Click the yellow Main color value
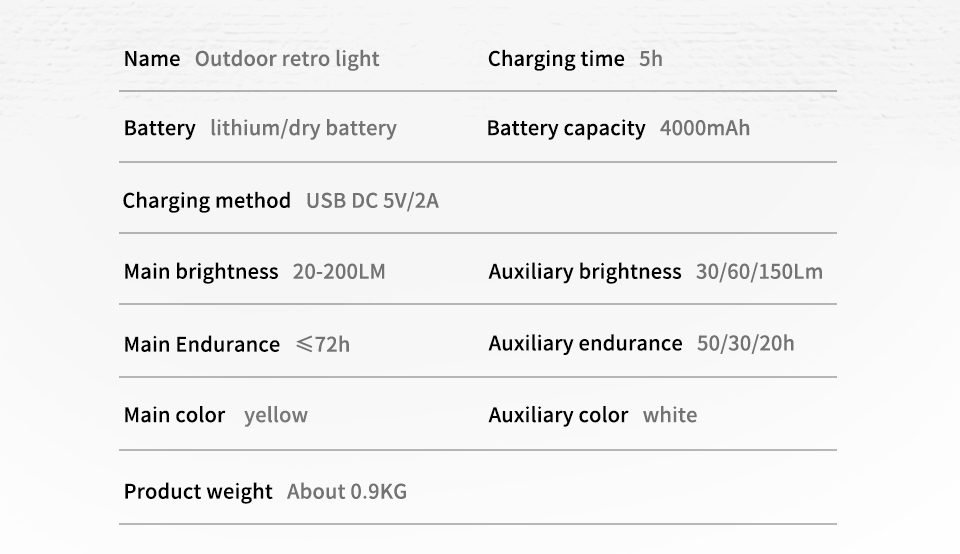The height and width of the screenshot is (554, 960). tap(276, 415)
